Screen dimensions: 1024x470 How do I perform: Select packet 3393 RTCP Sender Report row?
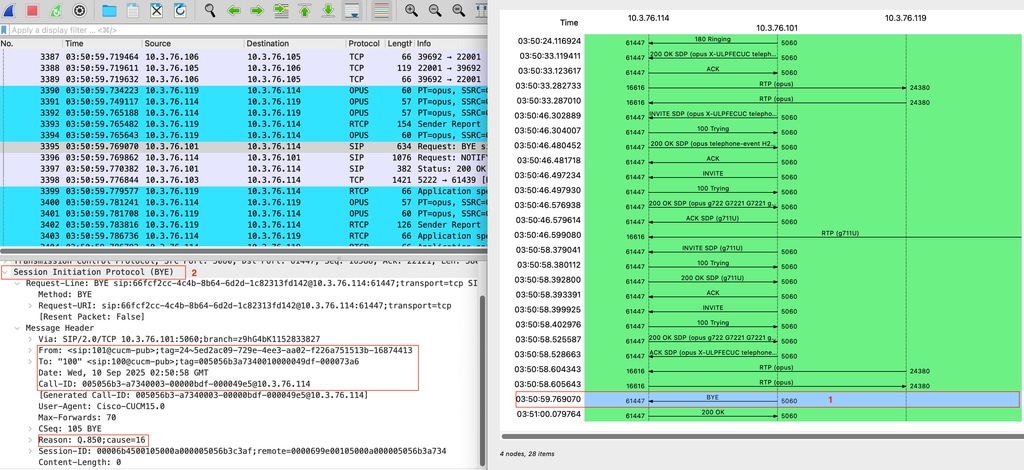pyautogui.click(x=244, y=124)
